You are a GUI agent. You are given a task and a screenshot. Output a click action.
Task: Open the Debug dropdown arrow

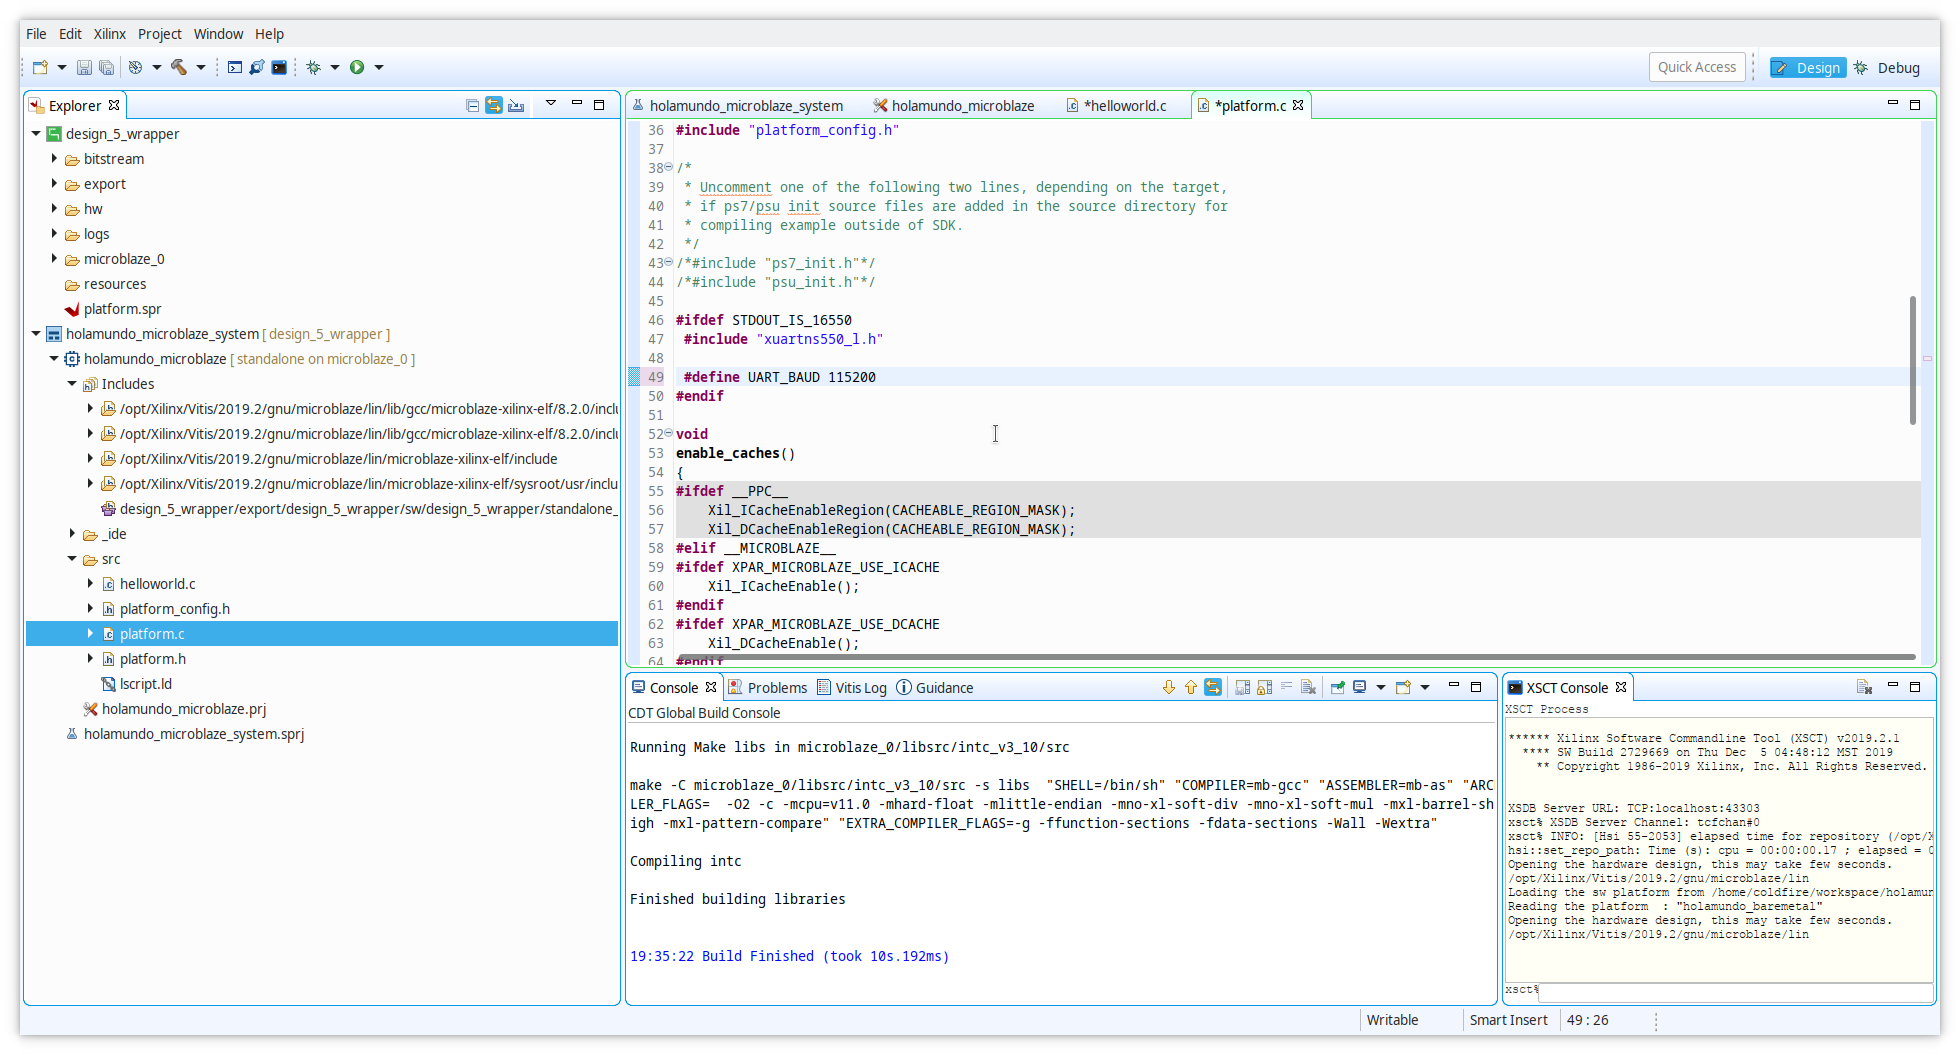(335, 68)
